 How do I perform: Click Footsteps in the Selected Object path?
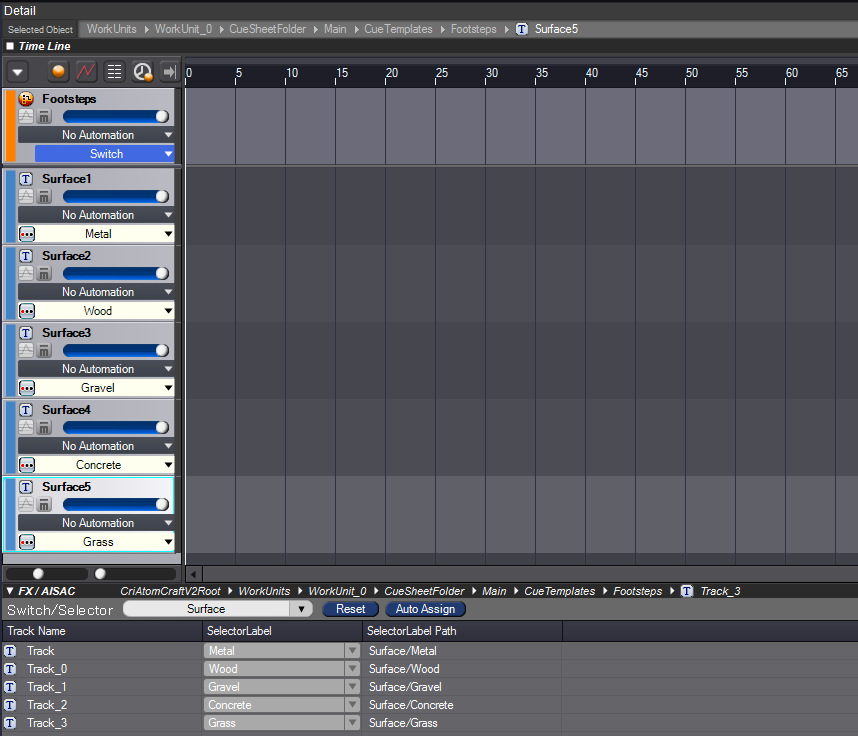pyautogui.click(x=473, y=29)
